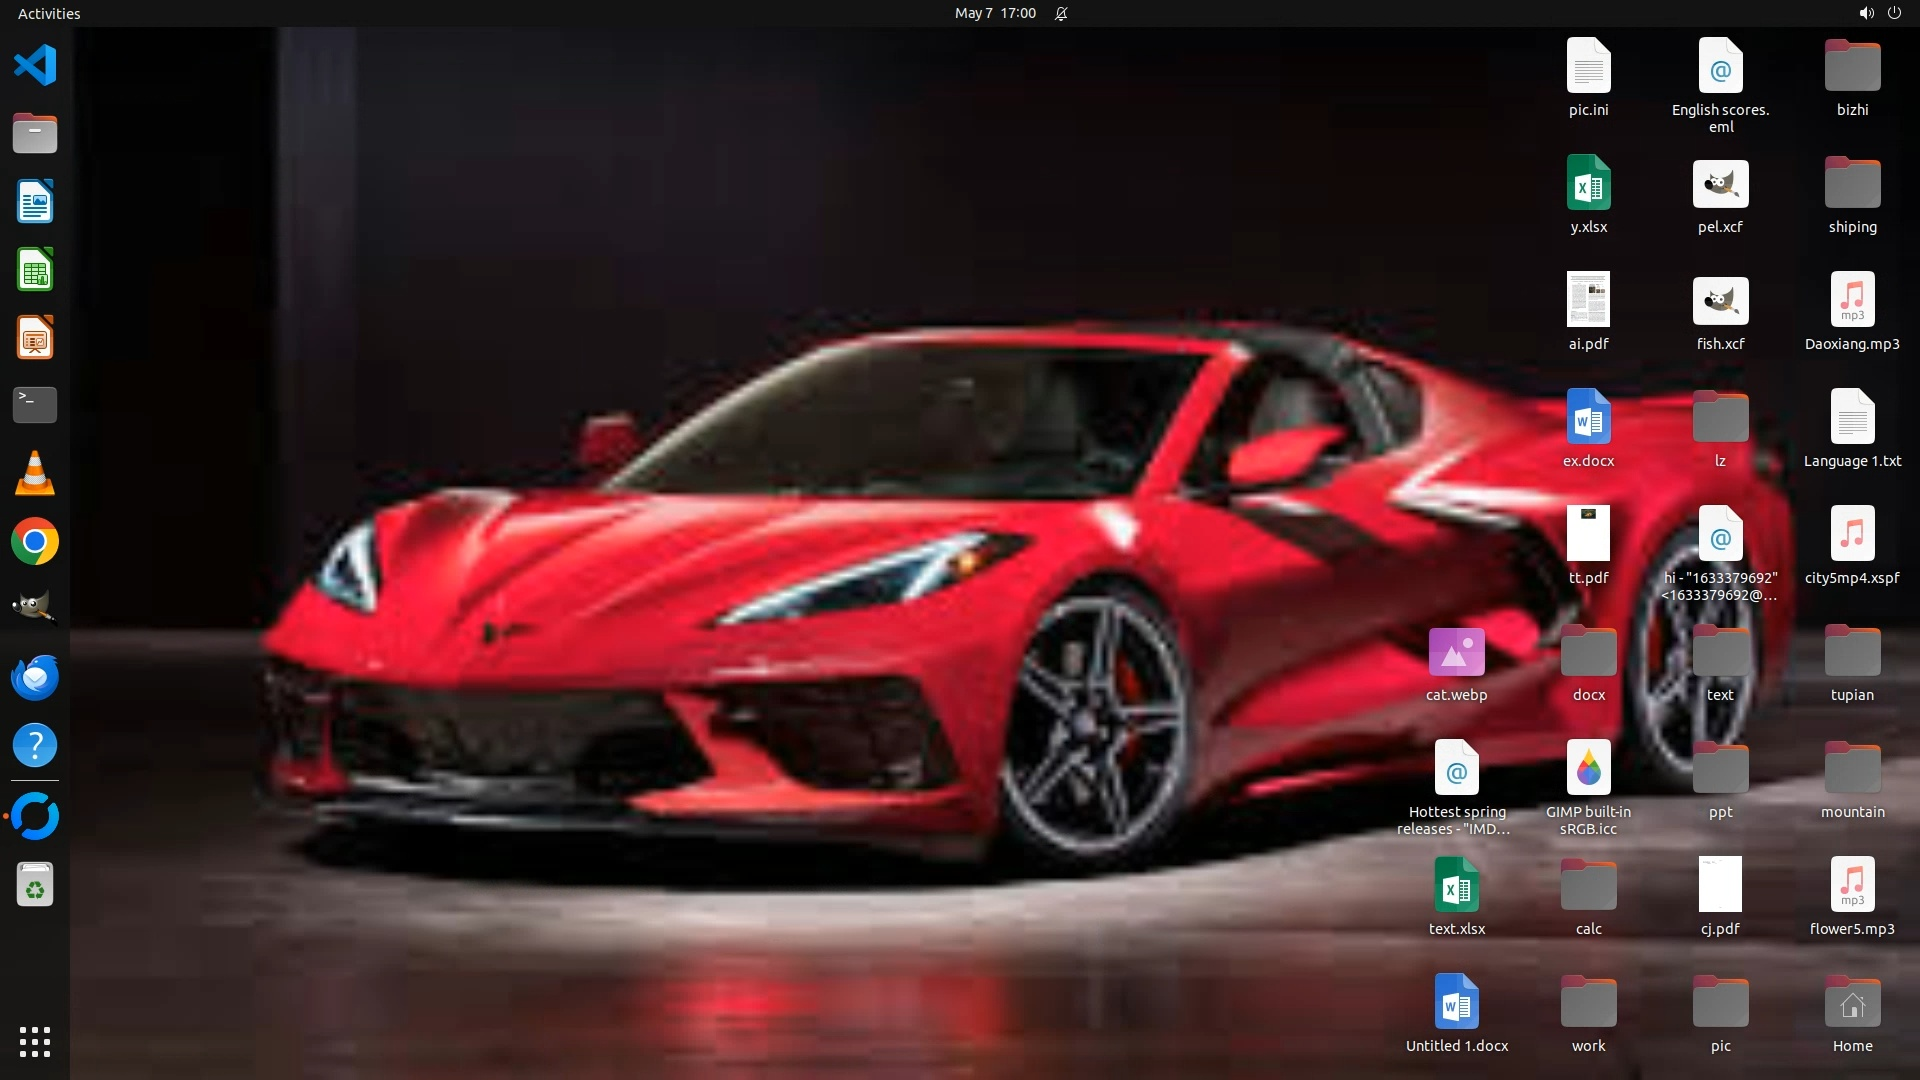Launch Google Chrome from the dock
The width and height of the screenshot is (1920, 1080).
(x=35, y=542)
